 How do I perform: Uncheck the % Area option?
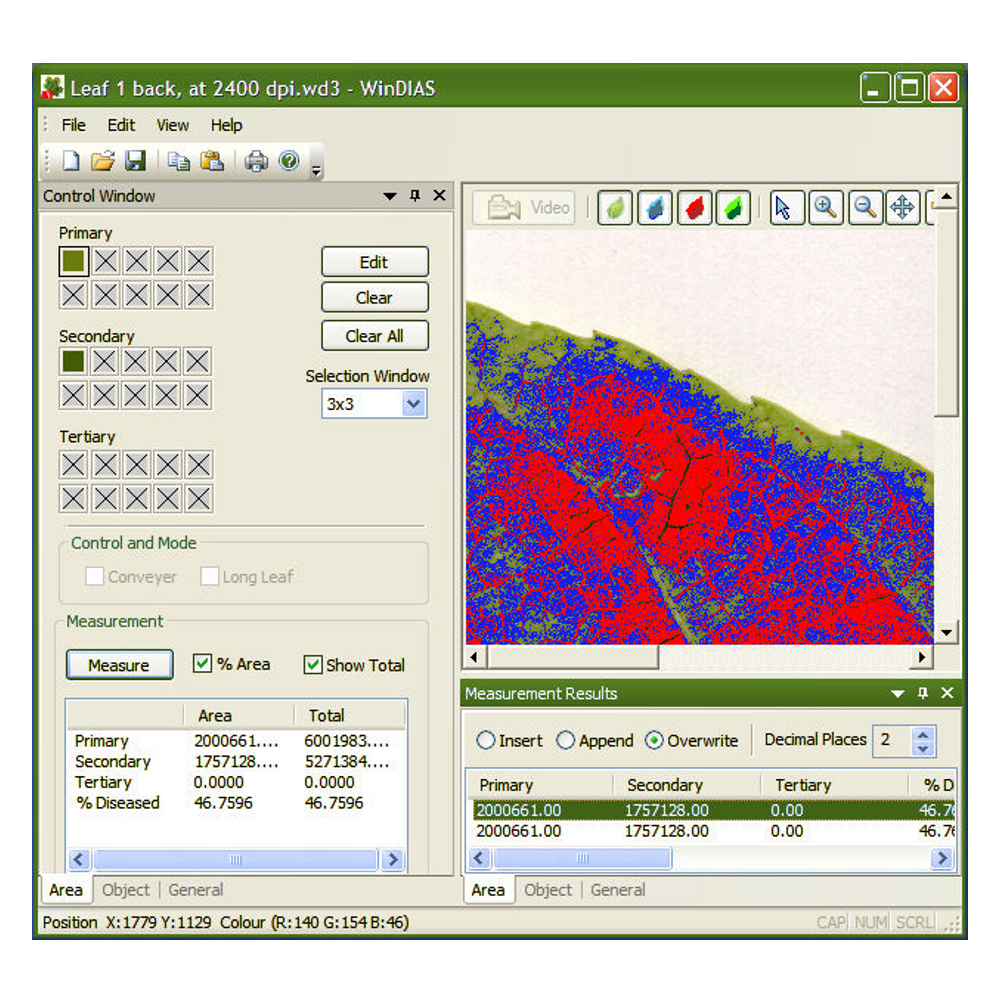pos(203,664)
